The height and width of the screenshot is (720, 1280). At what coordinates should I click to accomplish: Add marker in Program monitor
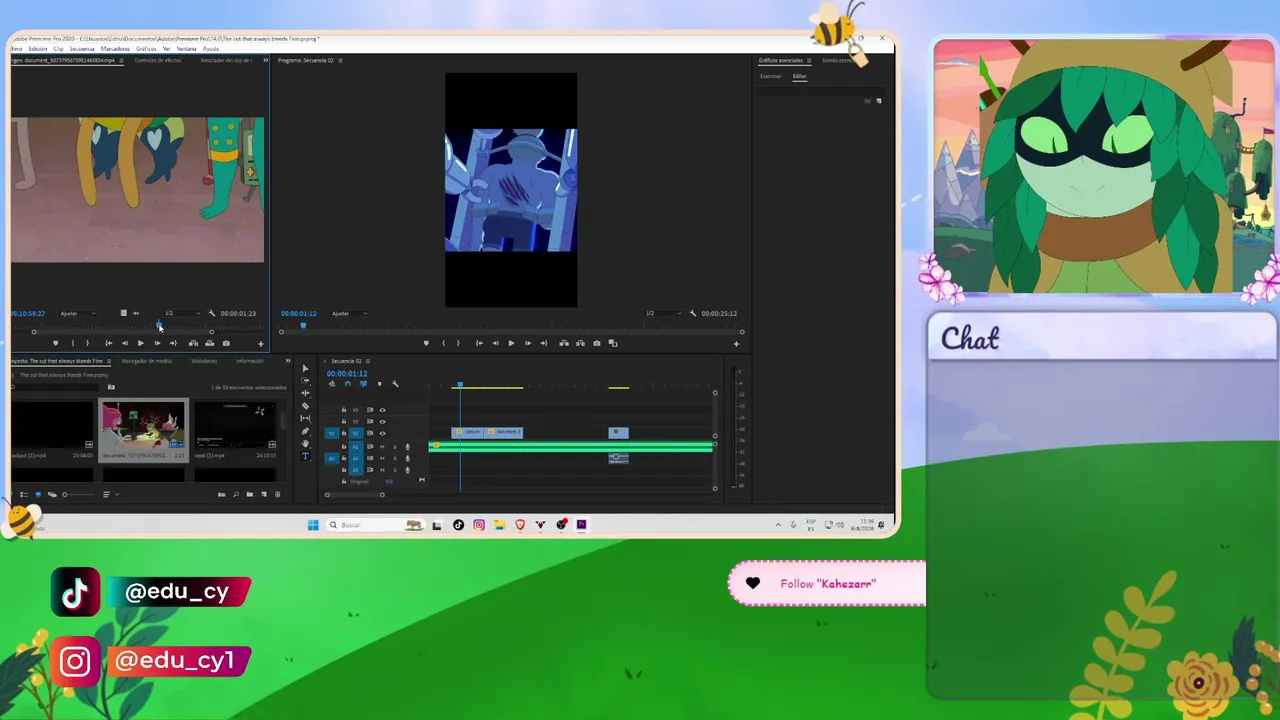426,343
